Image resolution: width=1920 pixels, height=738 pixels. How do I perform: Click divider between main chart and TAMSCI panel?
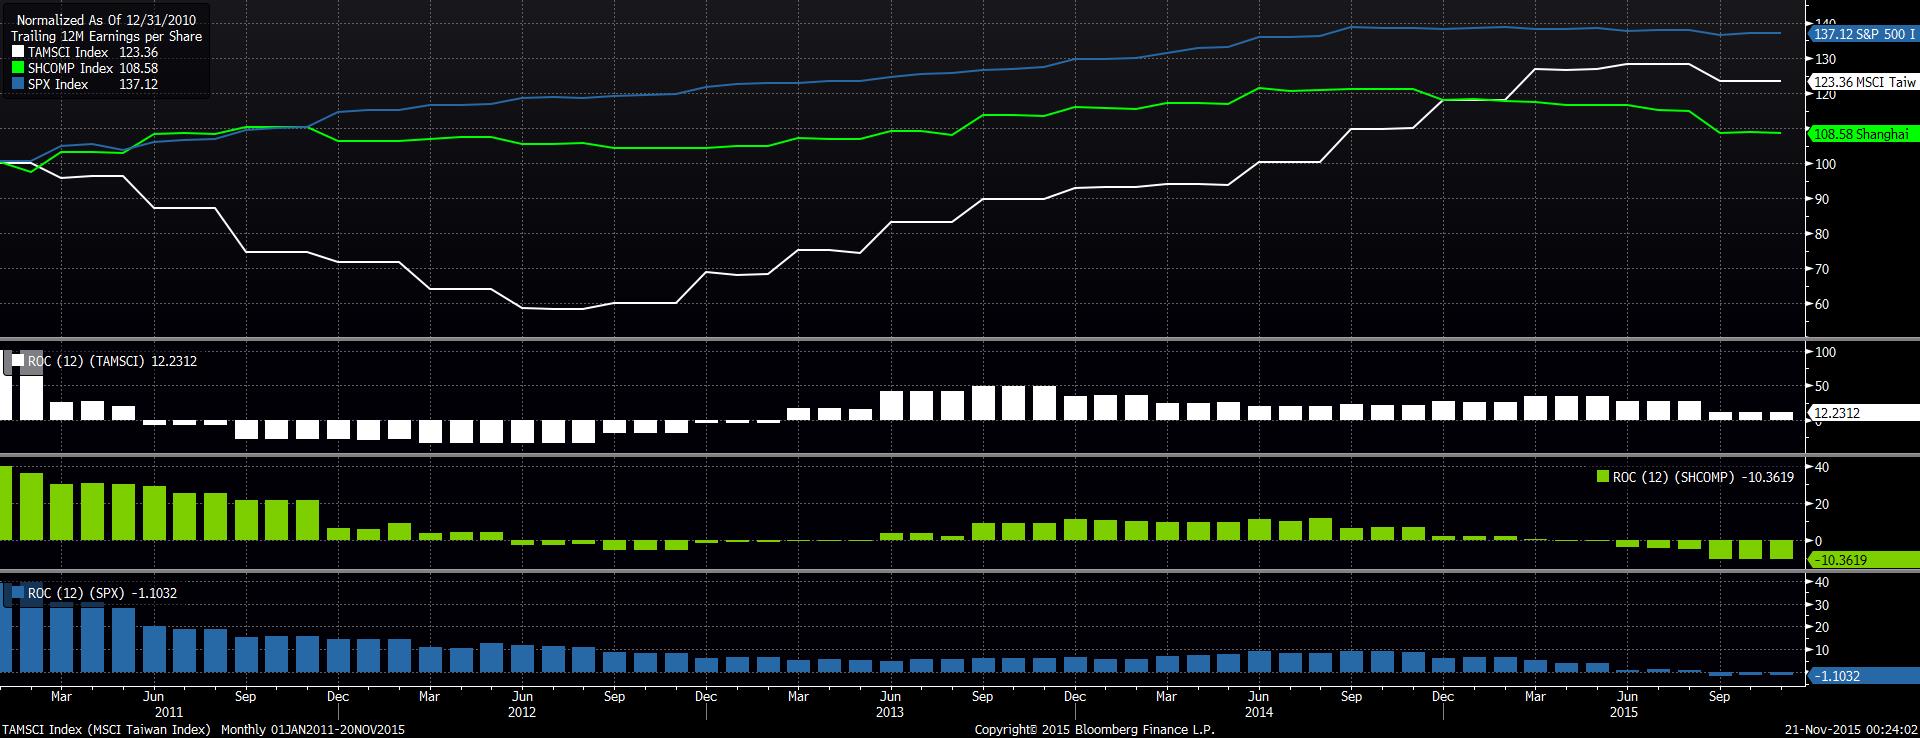pos(900,340)
